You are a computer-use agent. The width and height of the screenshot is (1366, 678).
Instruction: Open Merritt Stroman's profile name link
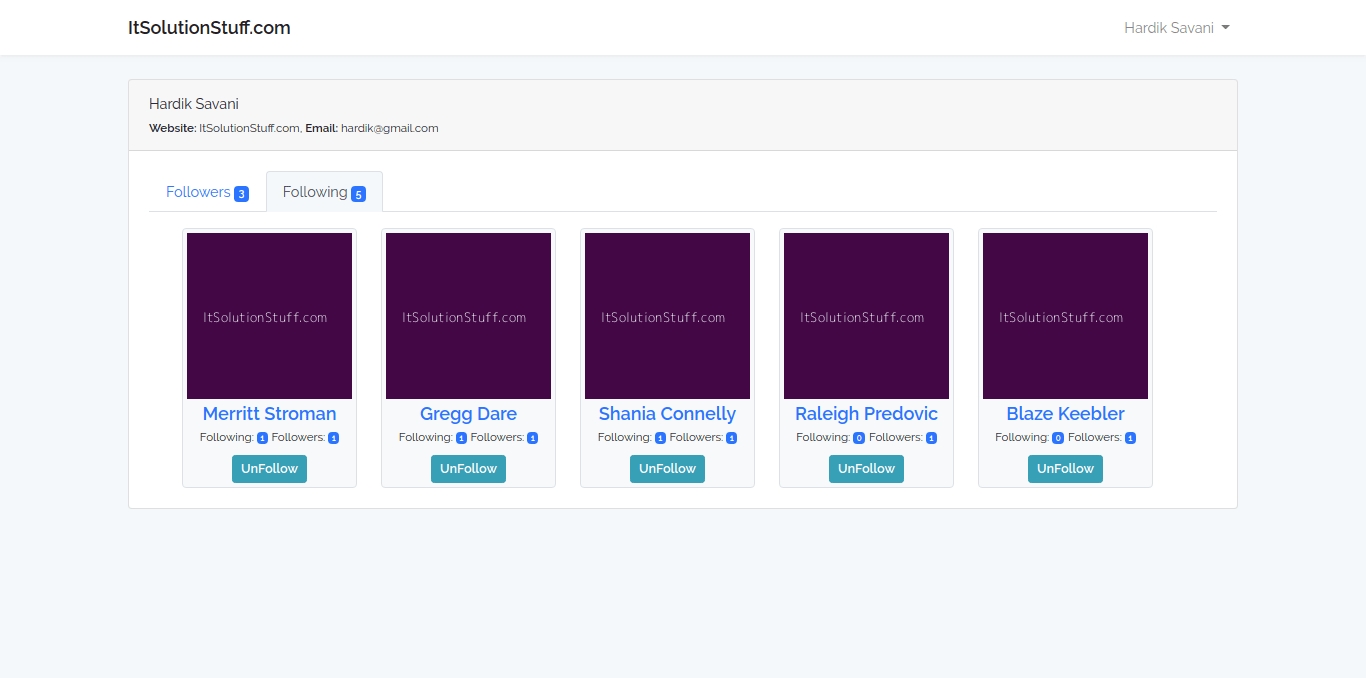pos(269,414)
